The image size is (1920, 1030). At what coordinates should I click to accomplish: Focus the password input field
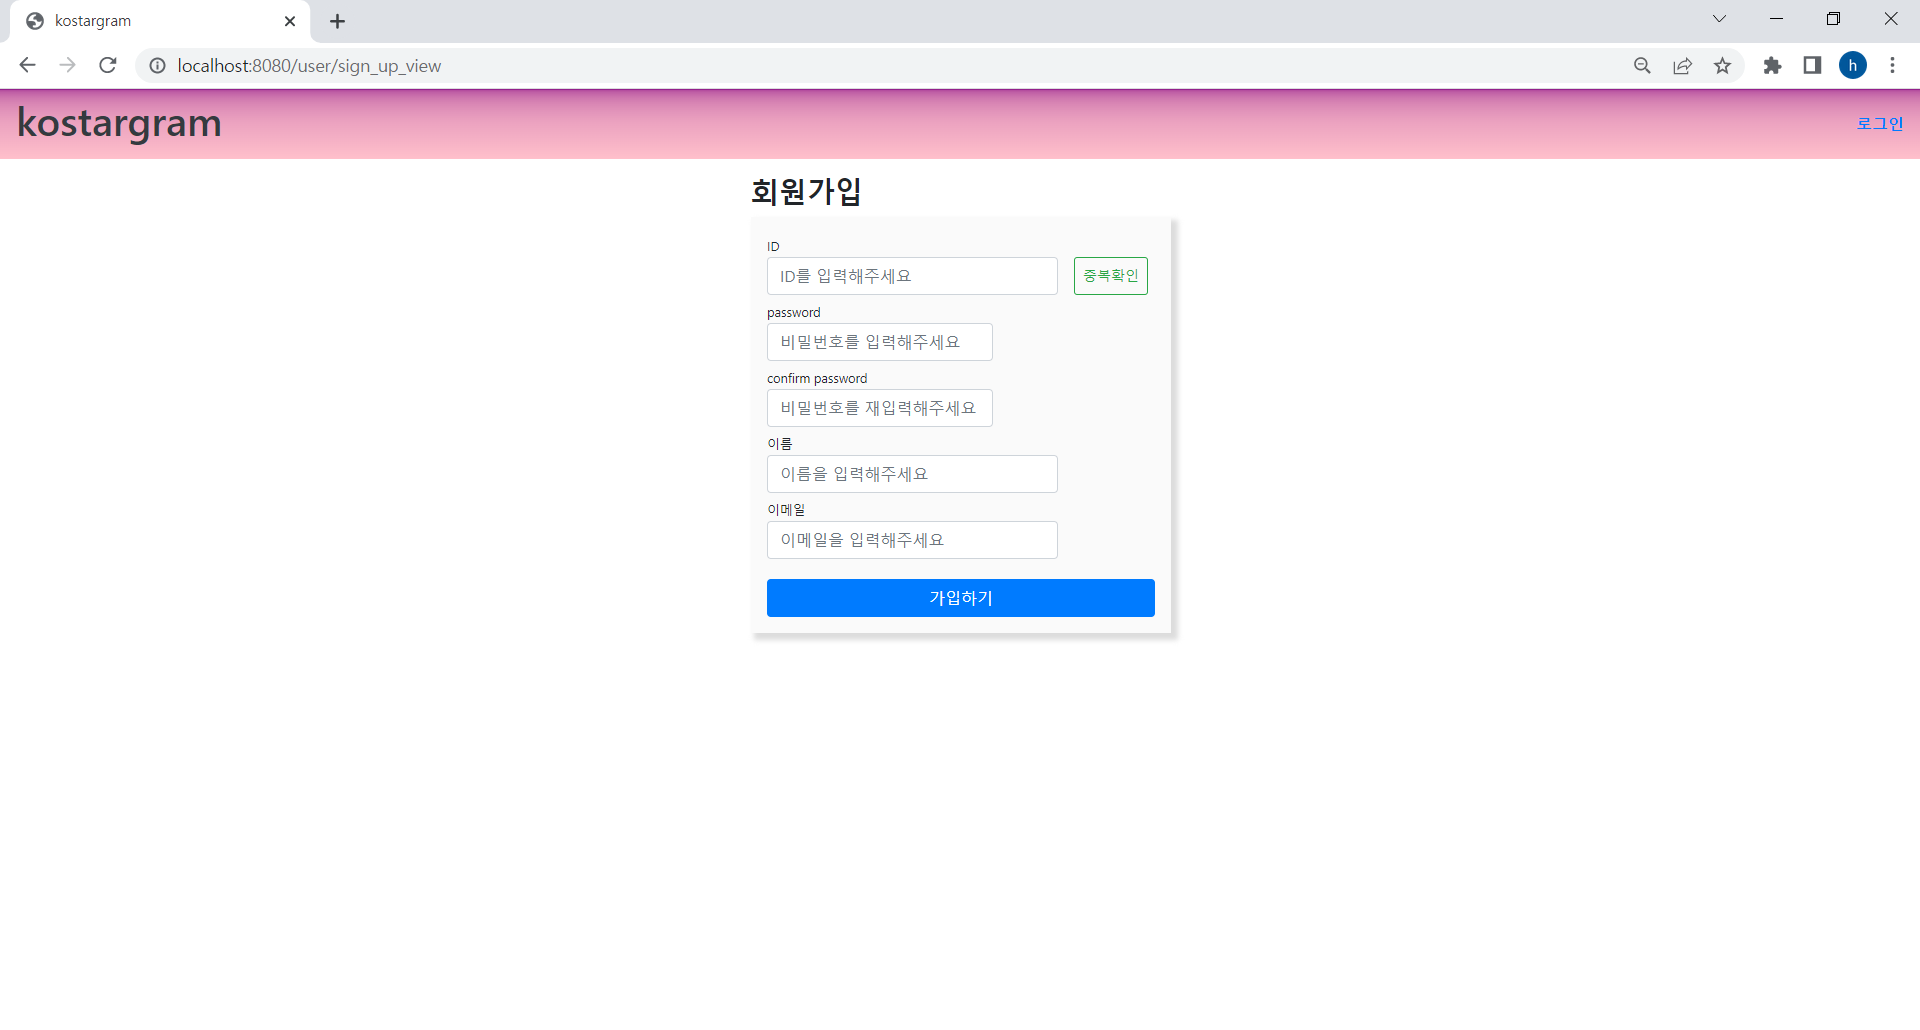(879, 341)
